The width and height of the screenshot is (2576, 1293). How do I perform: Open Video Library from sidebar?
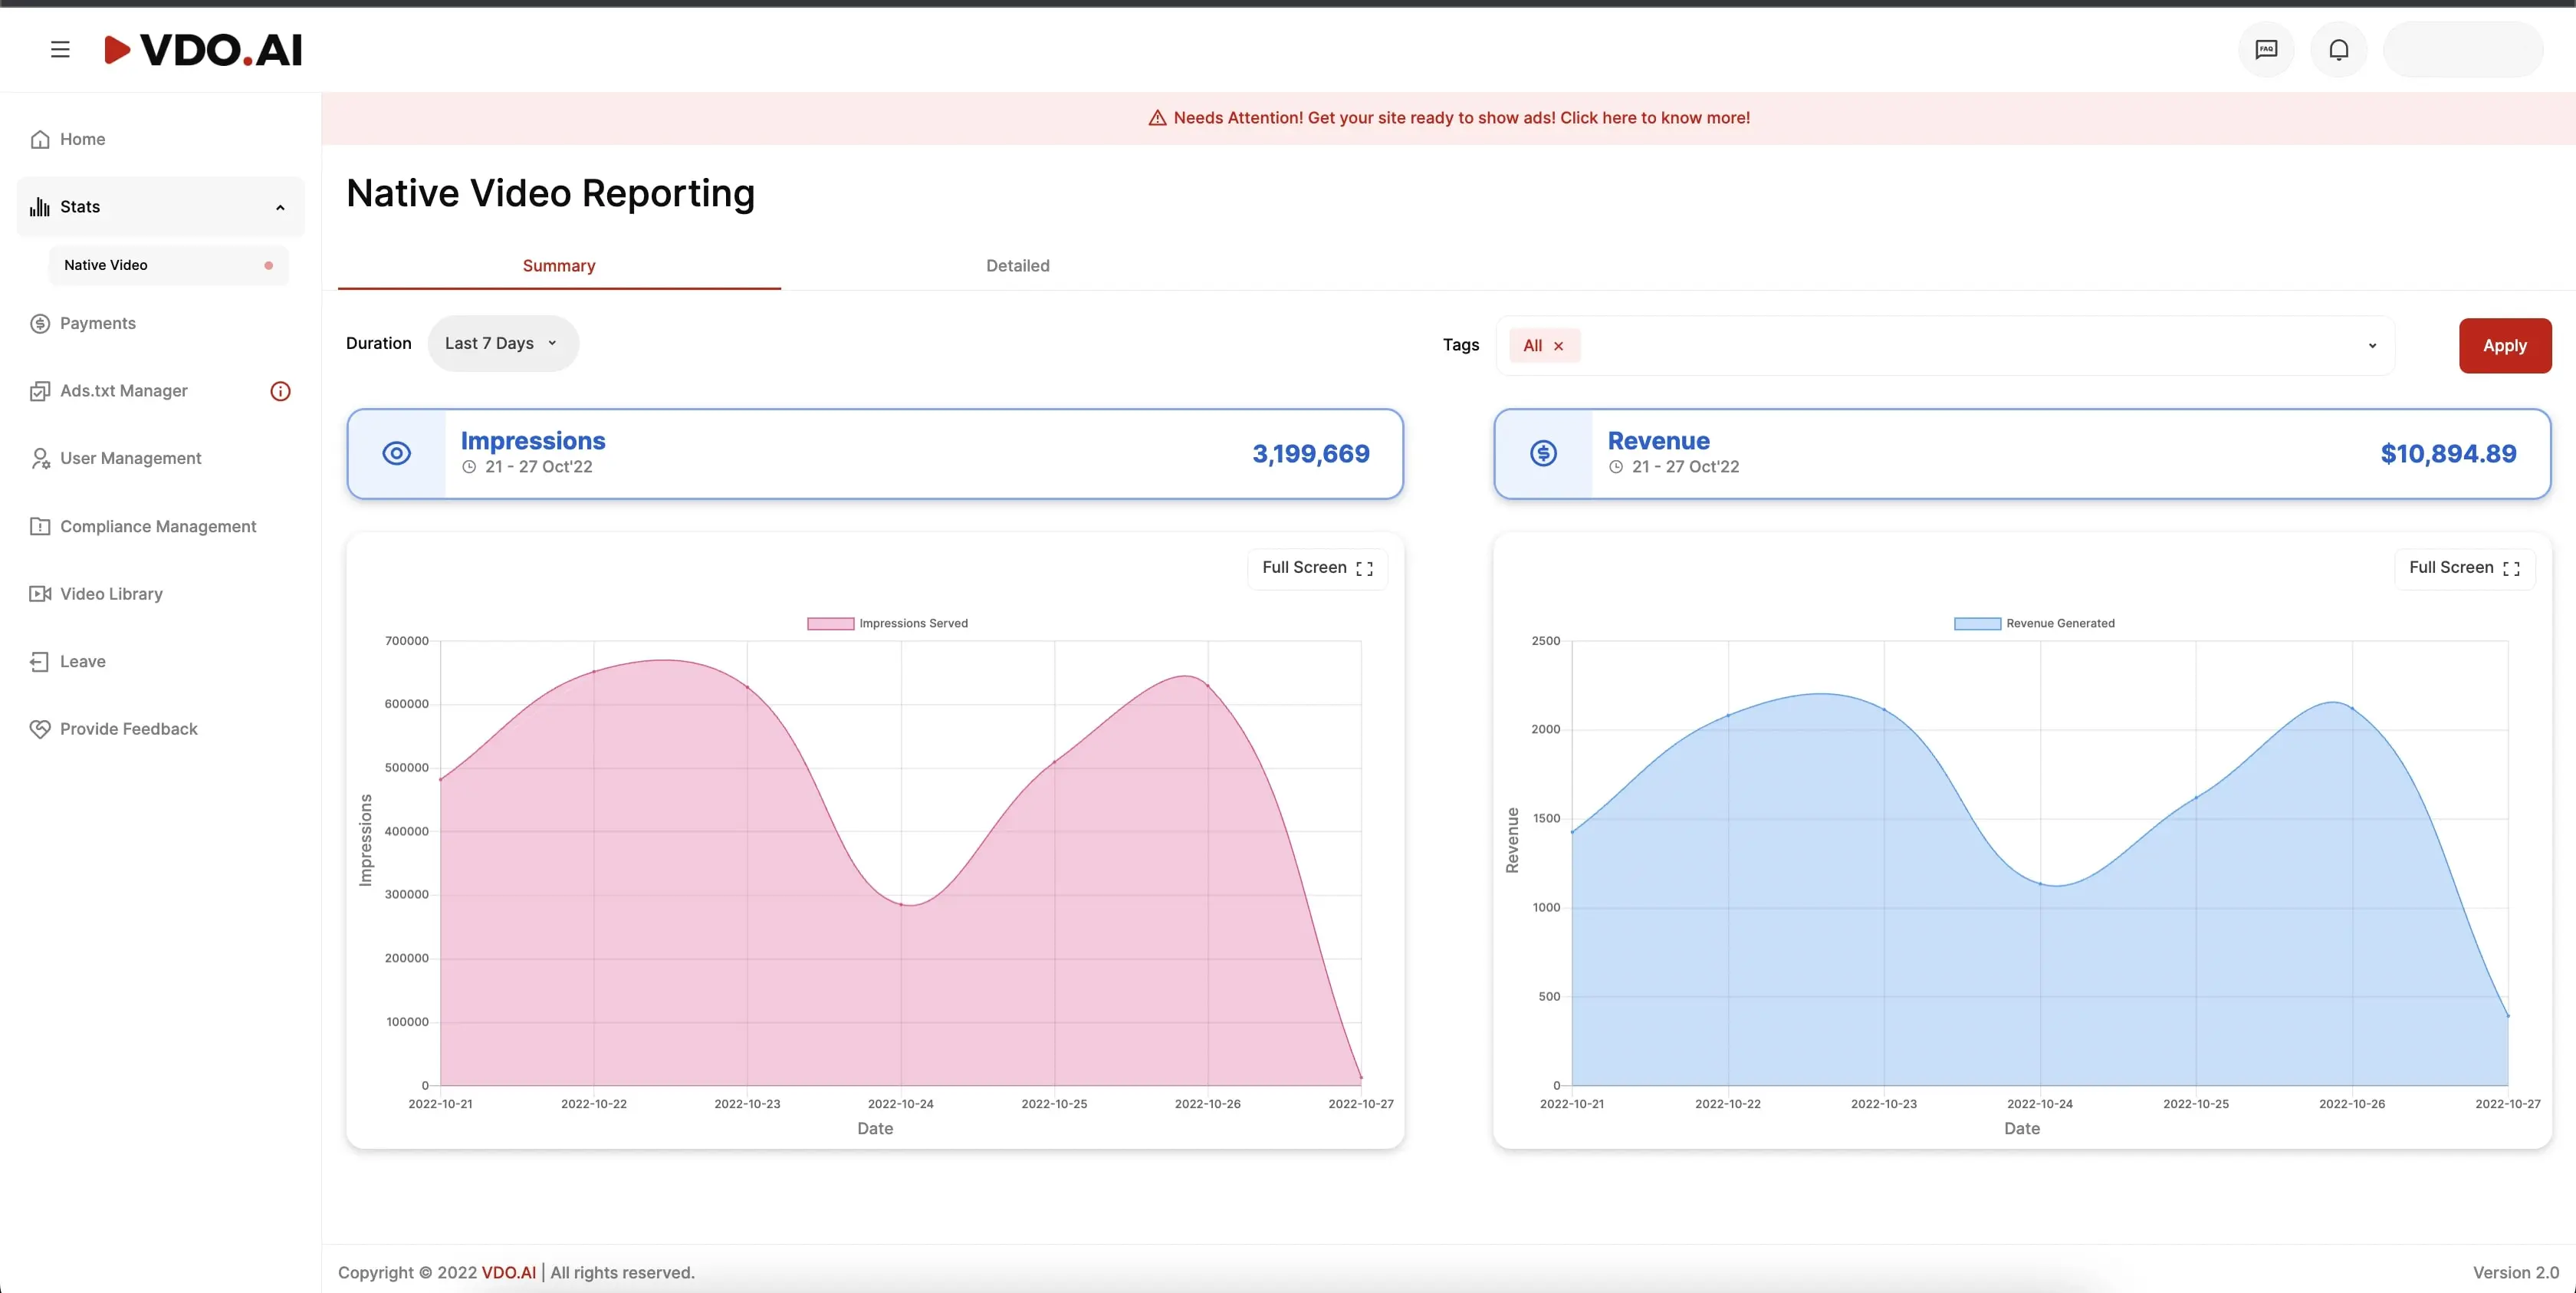(110, 594)
